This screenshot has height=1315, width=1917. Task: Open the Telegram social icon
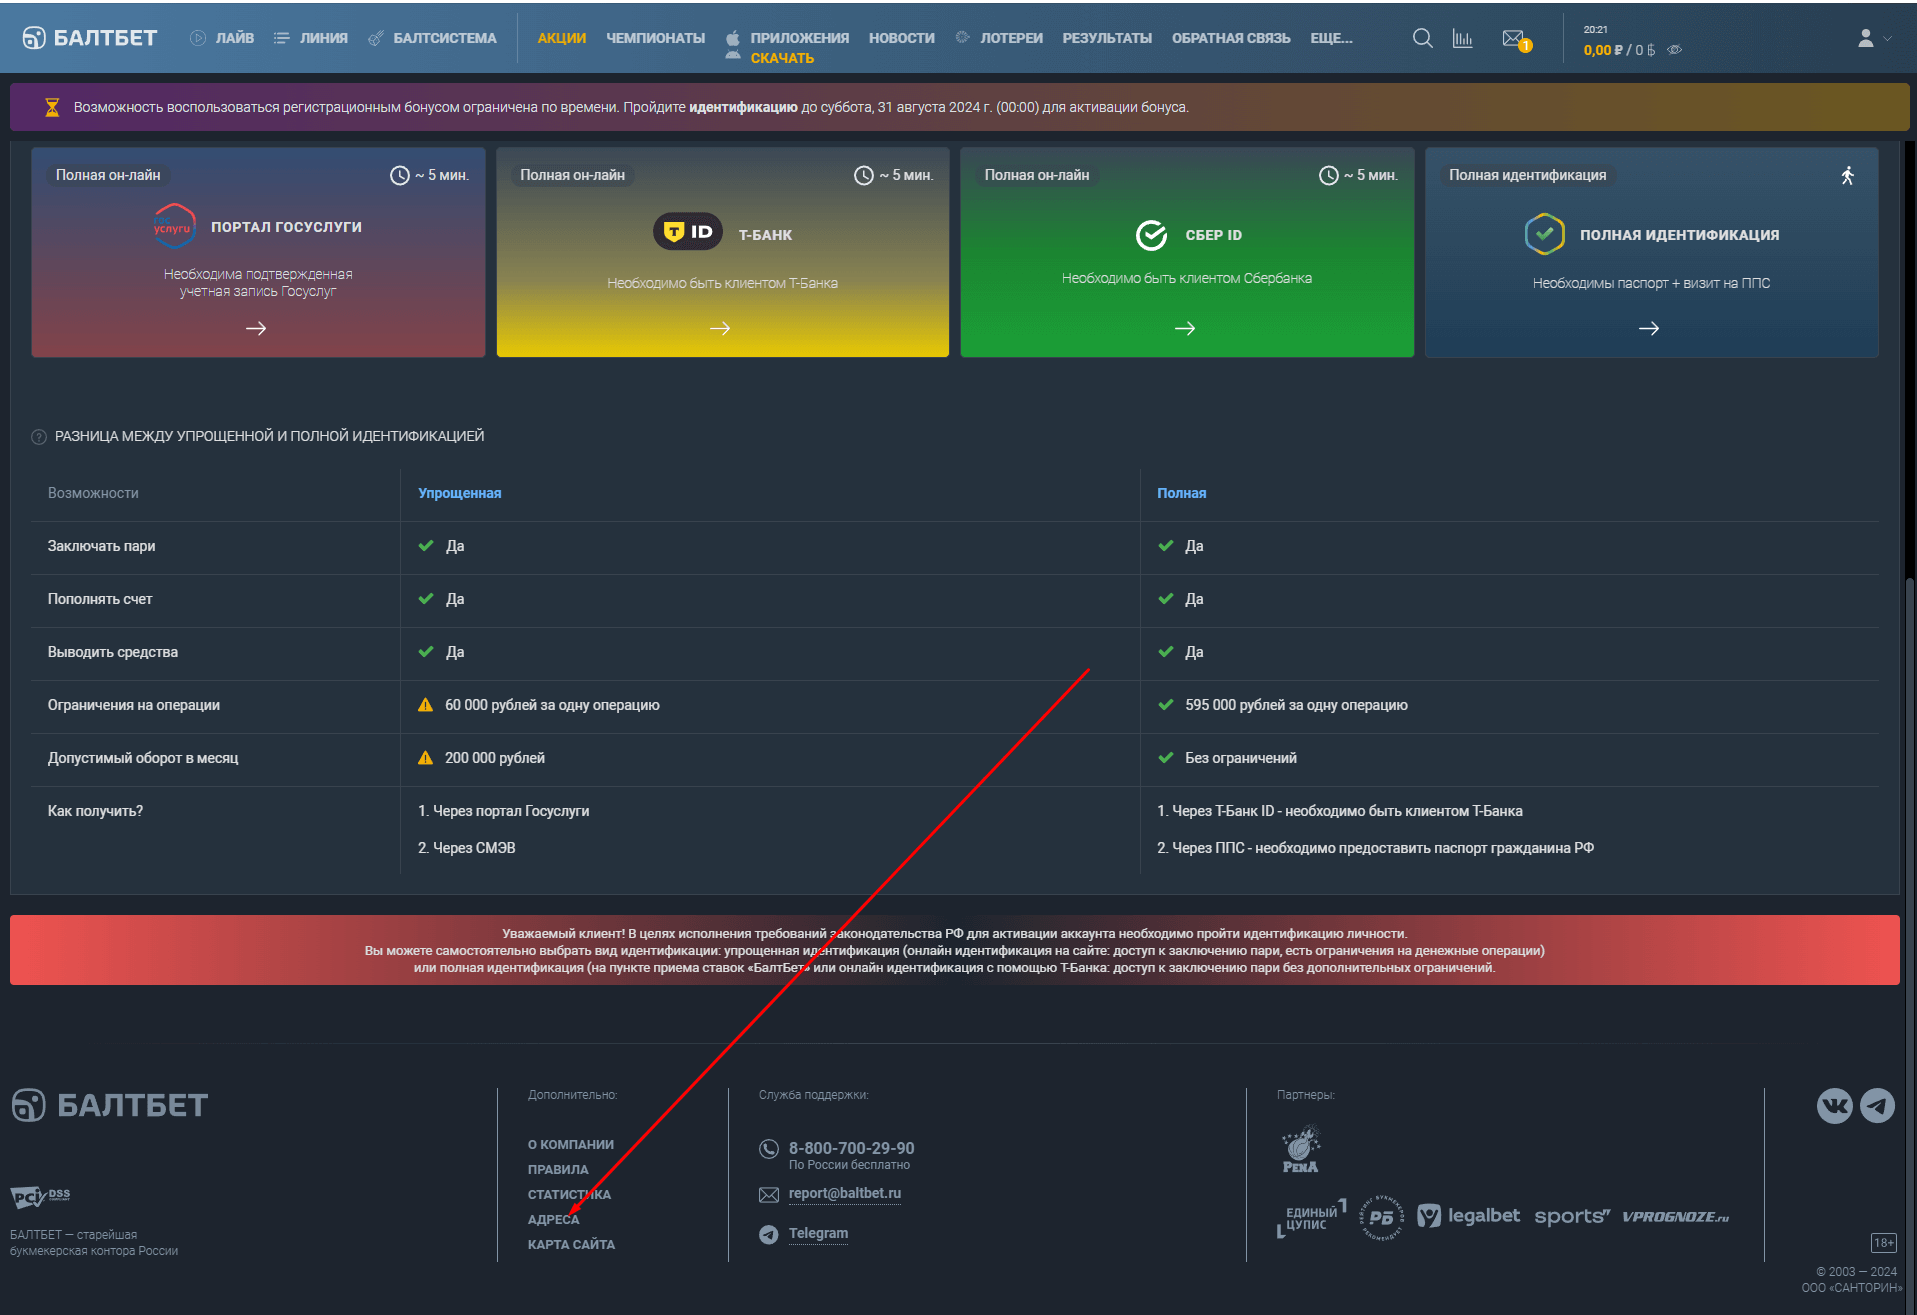tap(1877, 1106)
